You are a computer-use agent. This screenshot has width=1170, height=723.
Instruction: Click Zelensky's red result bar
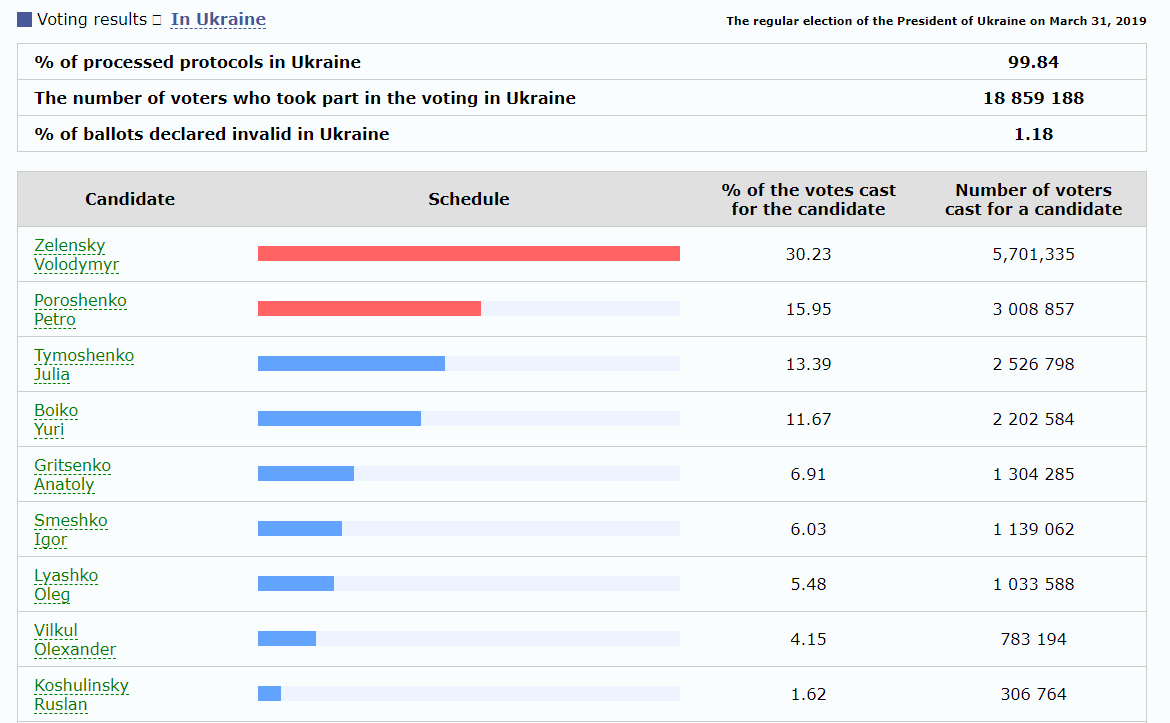(x=469, y=254)
